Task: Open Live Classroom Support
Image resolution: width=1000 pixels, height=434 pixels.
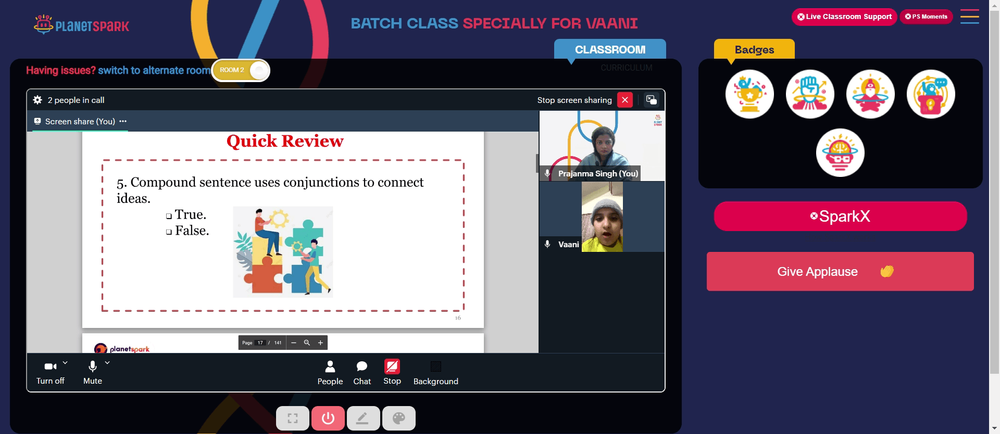Action: click(844, 17)
